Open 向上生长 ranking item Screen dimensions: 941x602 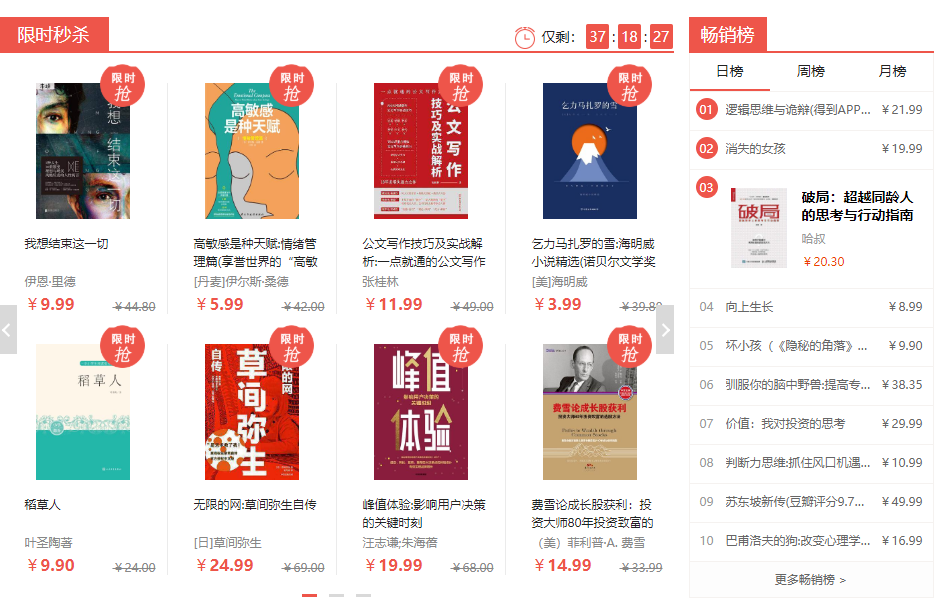coord(811,307)
